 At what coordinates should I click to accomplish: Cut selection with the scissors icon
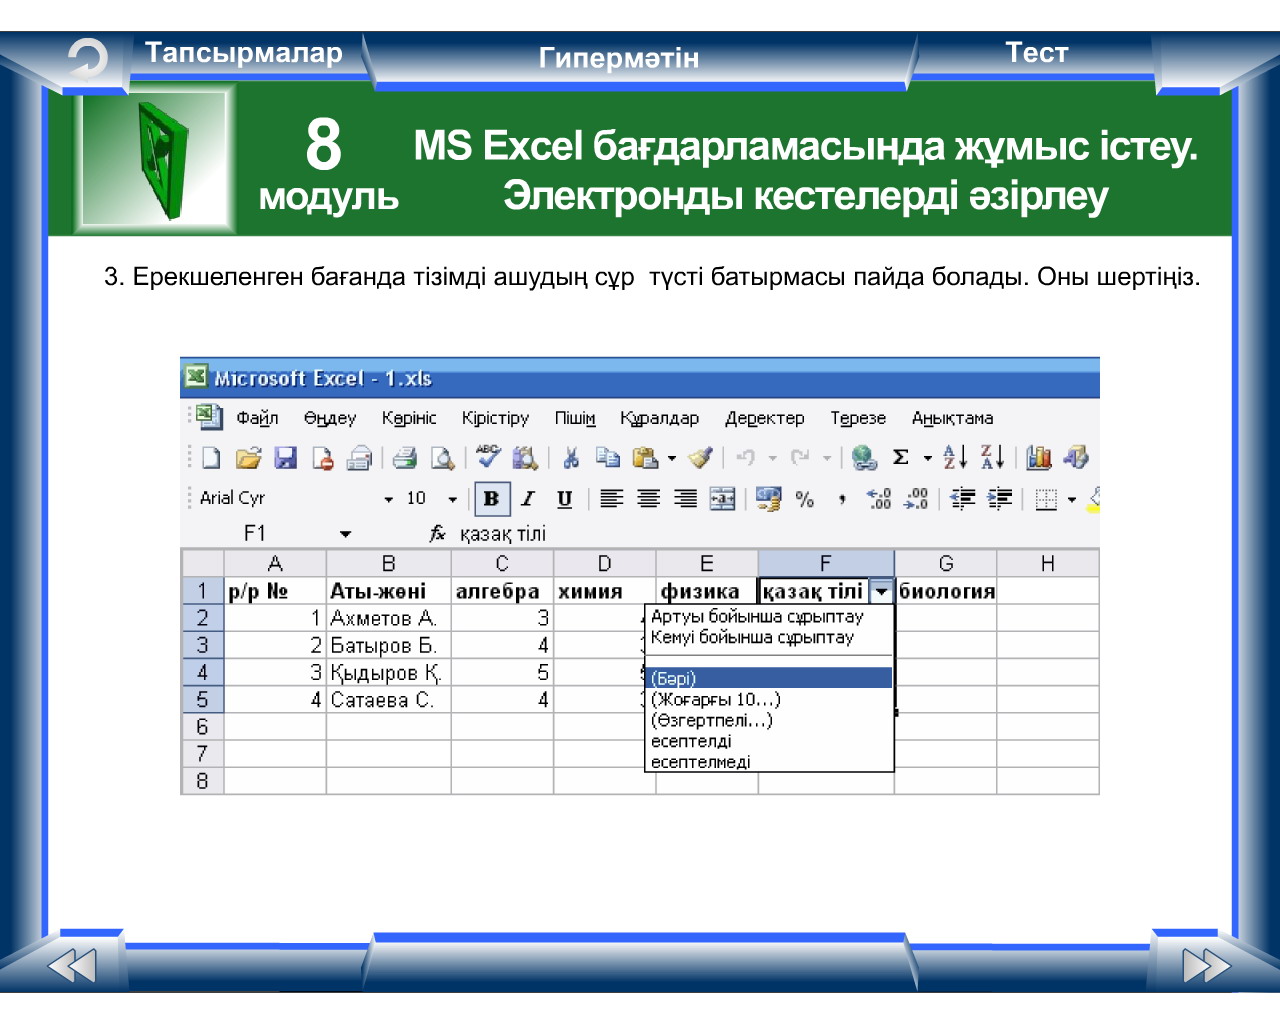pos(571,458)
